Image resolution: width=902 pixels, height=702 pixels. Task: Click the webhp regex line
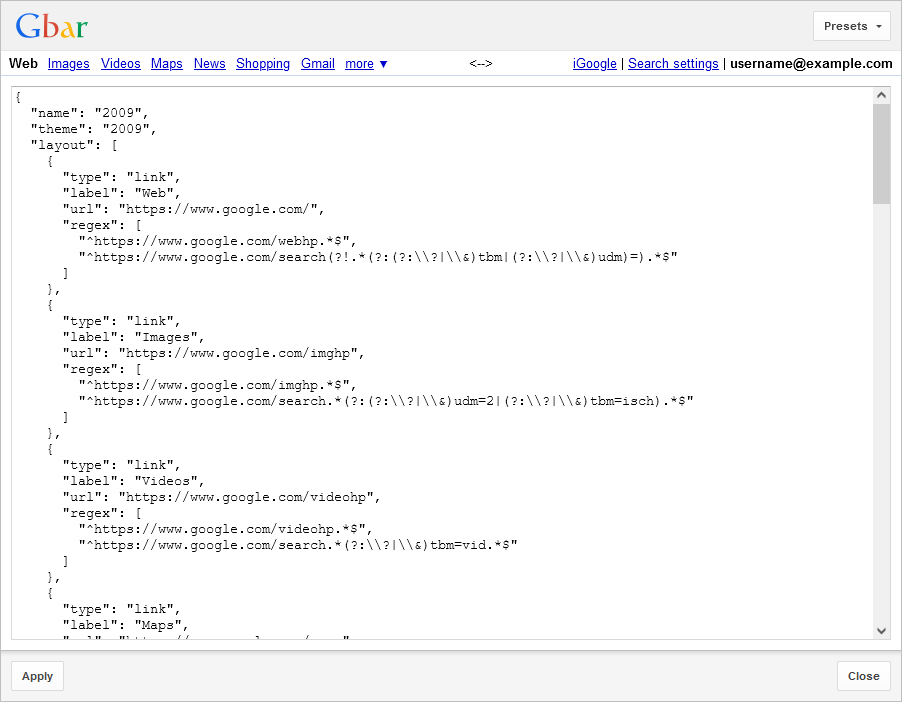pos(217,241)
